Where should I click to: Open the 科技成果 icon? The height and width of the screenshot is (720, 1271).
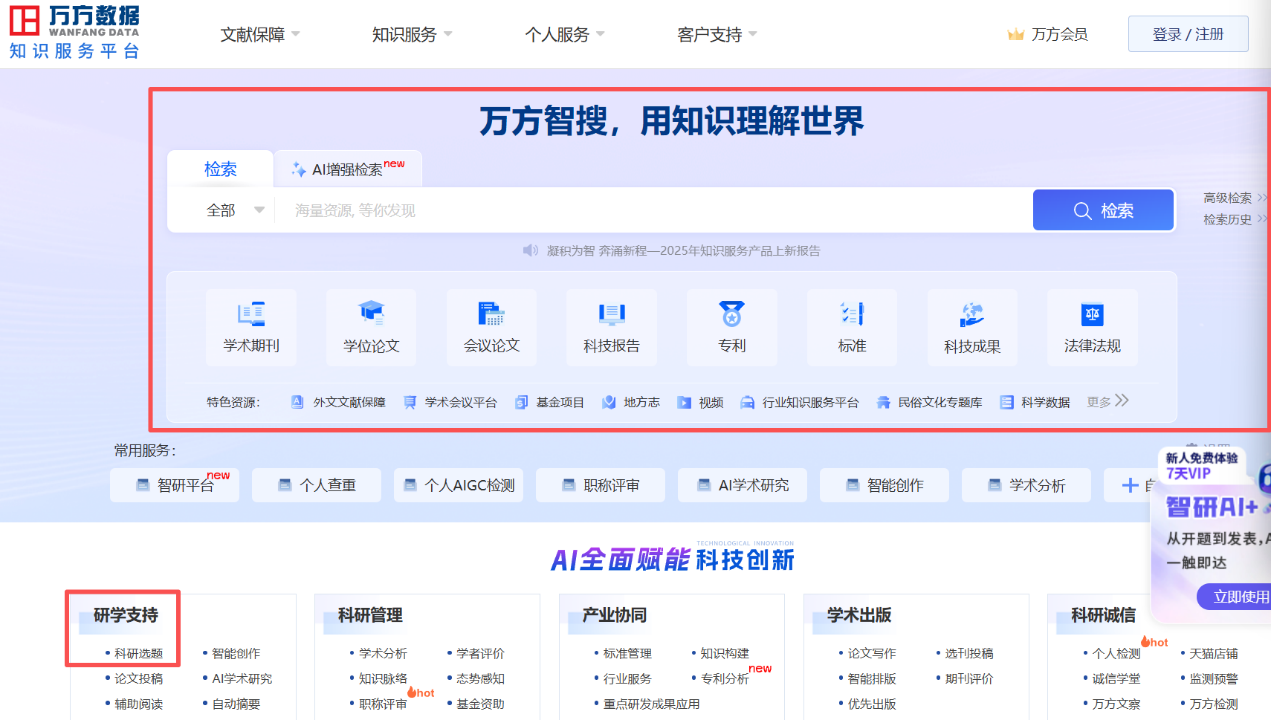pyautogui.click(x=972, y=314)
